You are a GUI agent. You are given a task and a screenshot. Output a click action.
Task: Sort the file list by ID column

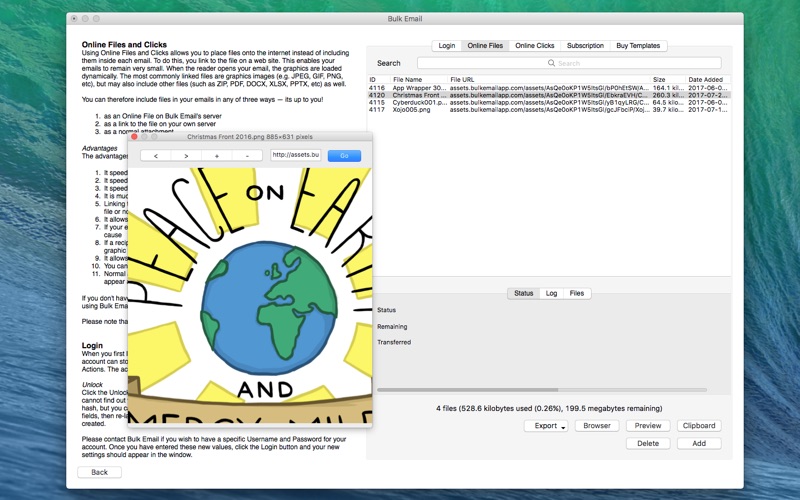click(x=379, y=80)
